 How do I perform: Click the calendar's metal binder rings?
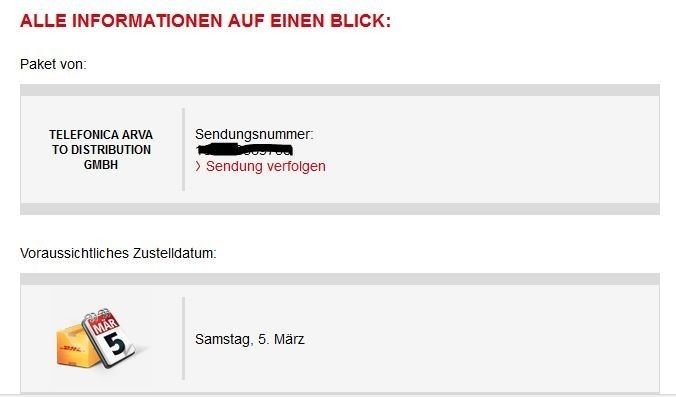point(98,314)
